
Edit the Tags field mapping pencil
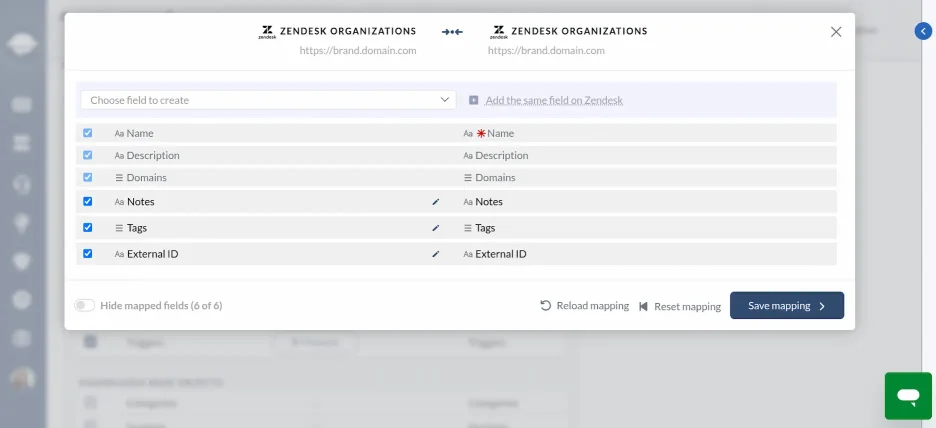tap(435, 228)
